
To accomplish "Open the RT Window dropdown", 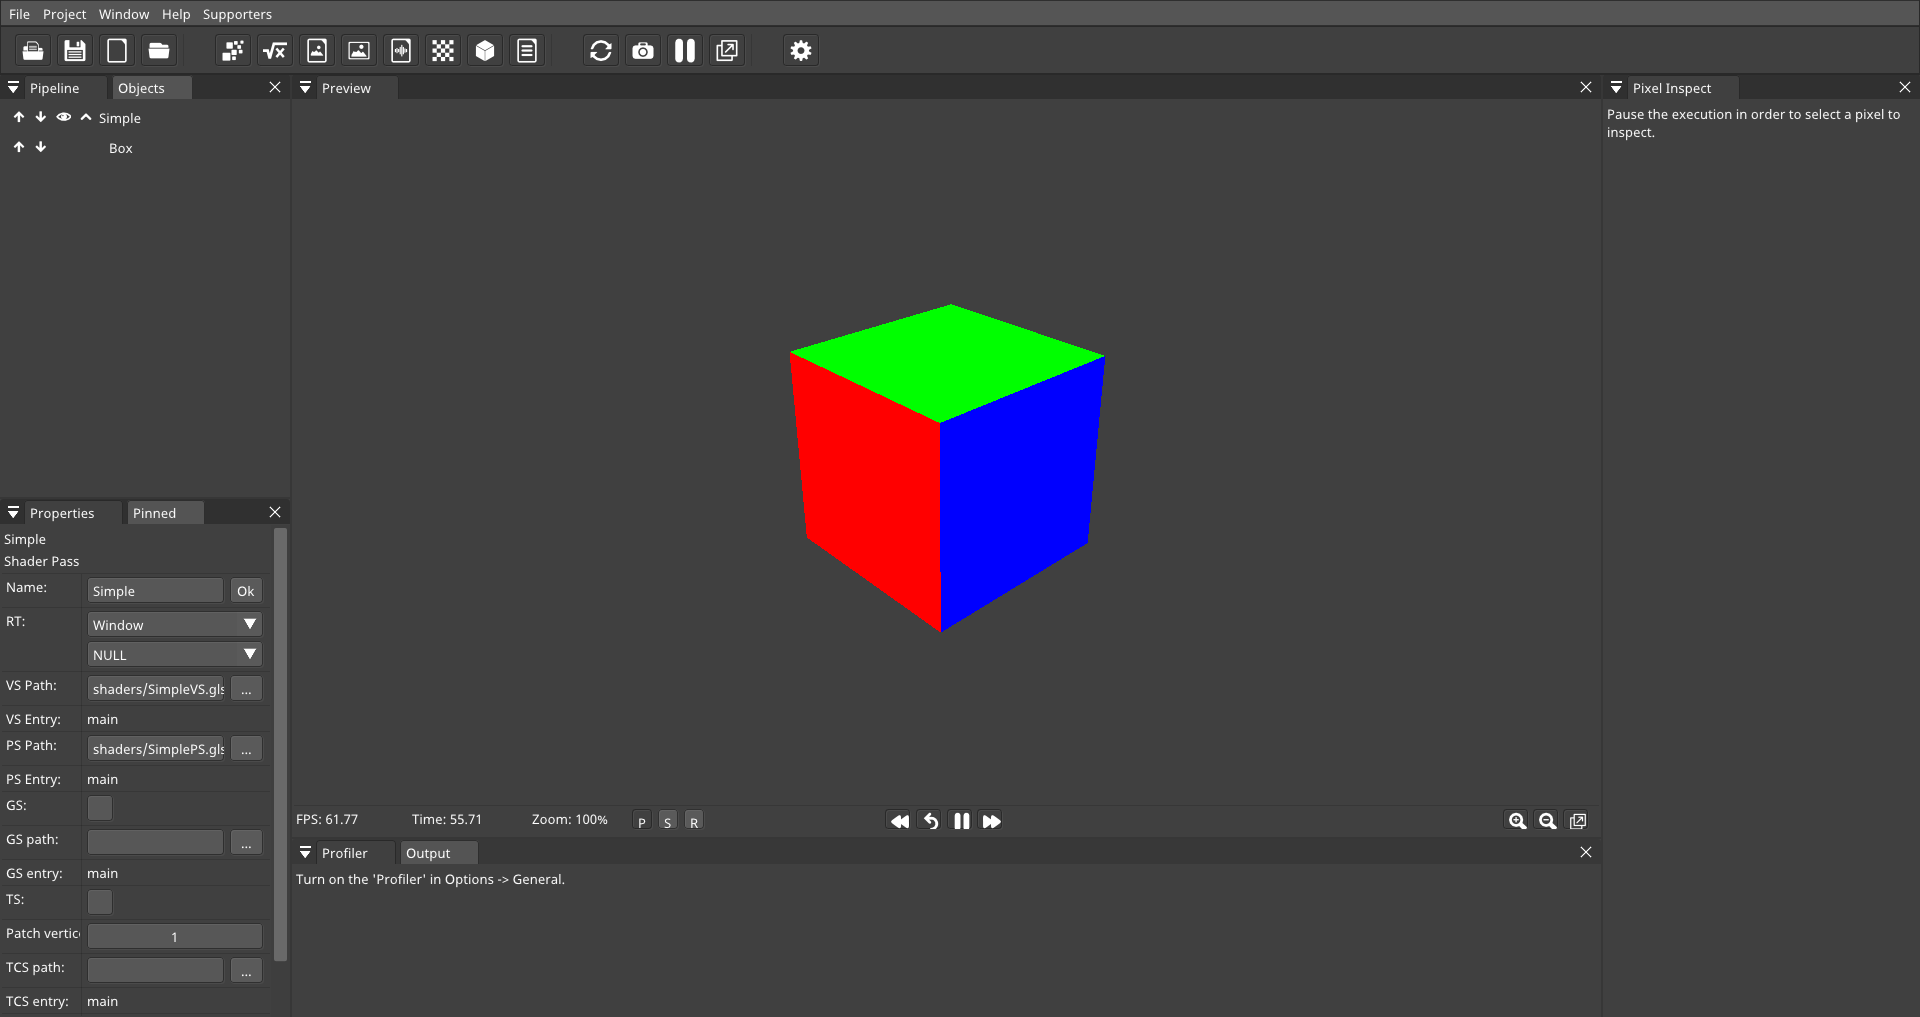I will (x=173, y=624).
